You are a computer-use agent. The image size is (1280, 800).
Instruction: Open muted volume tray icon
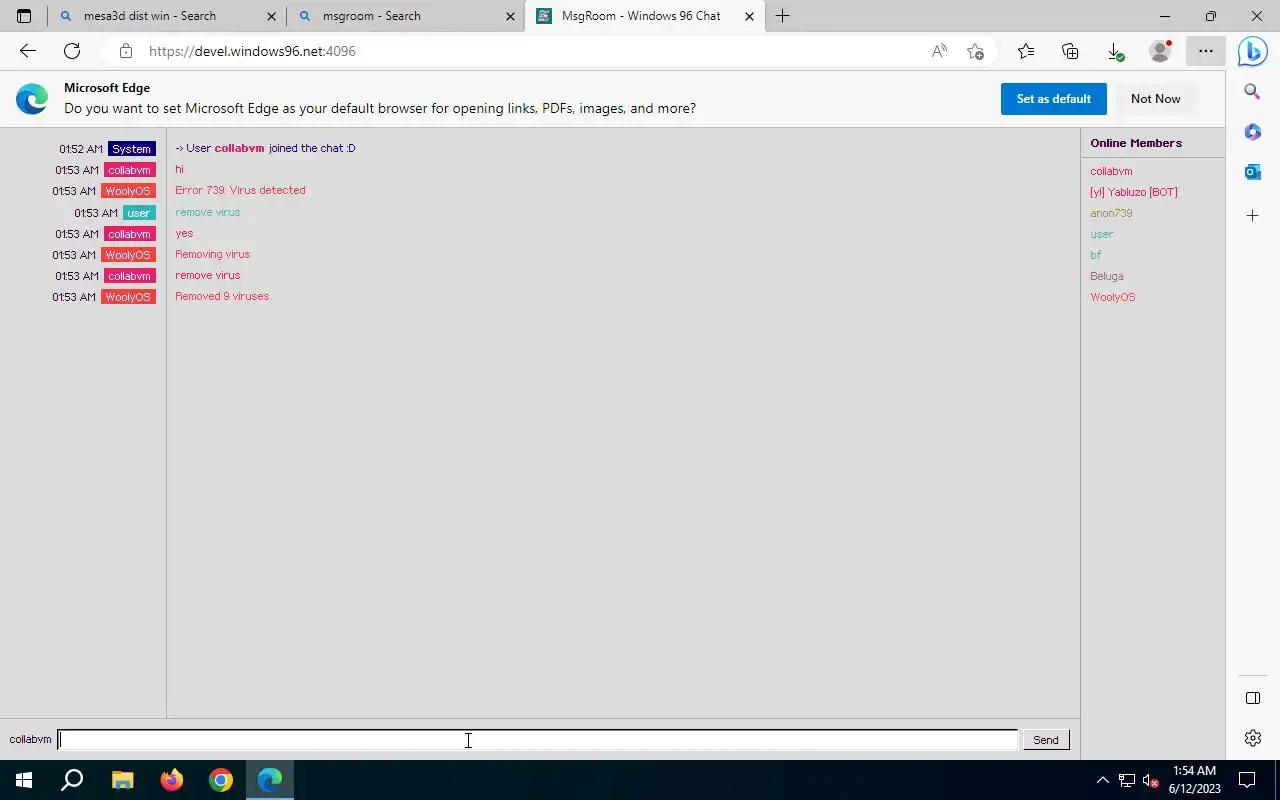point(1150,780)
